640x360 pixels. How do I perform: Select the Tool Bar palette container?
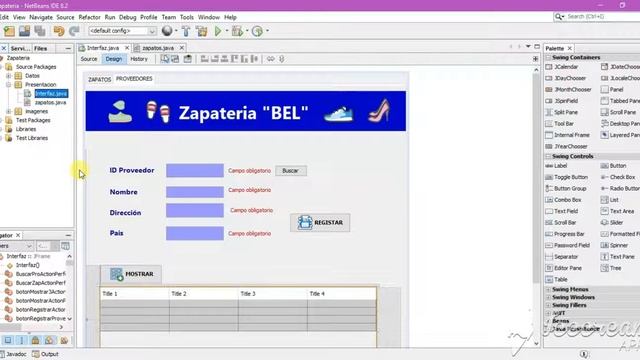560,123
